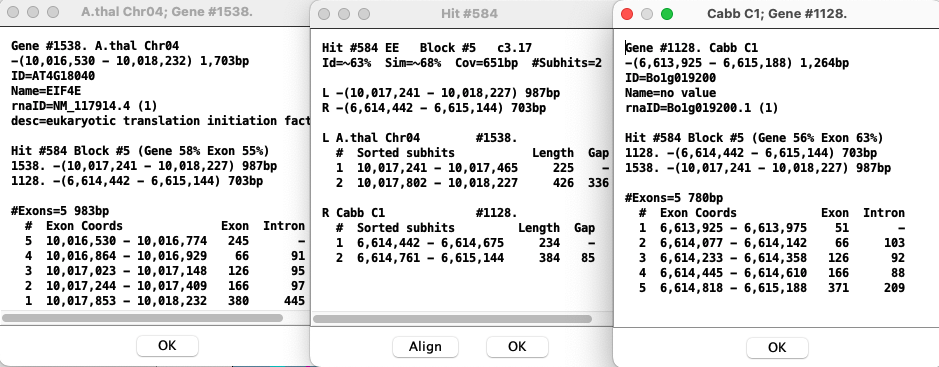Click the -(10,016,530 - 10,018,232) 1,703bp line
This screenshot has height=367, width=939.
[130, 61]
